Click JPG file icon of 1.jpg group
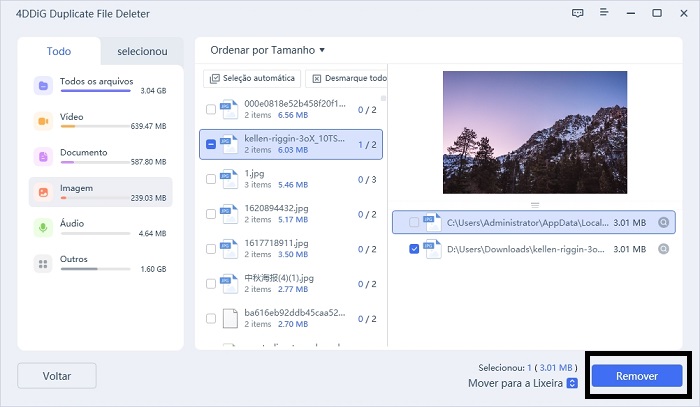This screenshot has width=700, height=407. click(x=229, y=179)
